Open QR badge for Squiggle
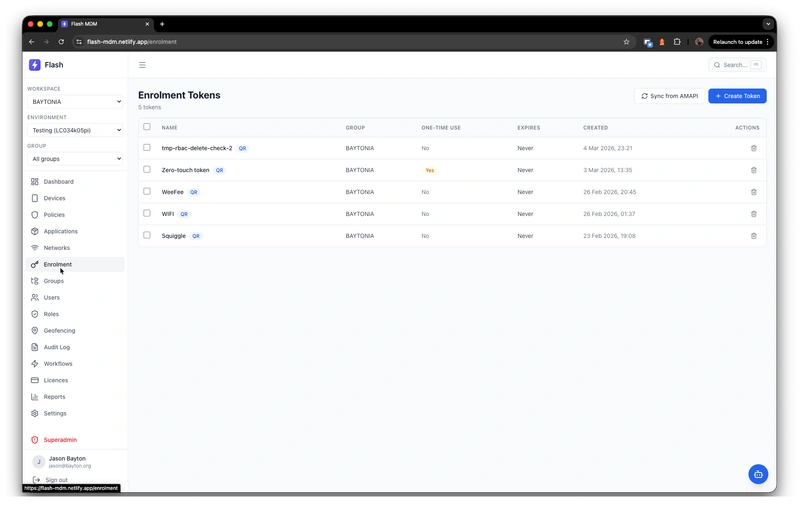The height and width of the screenshot is (523, 800). click(196, 236)
